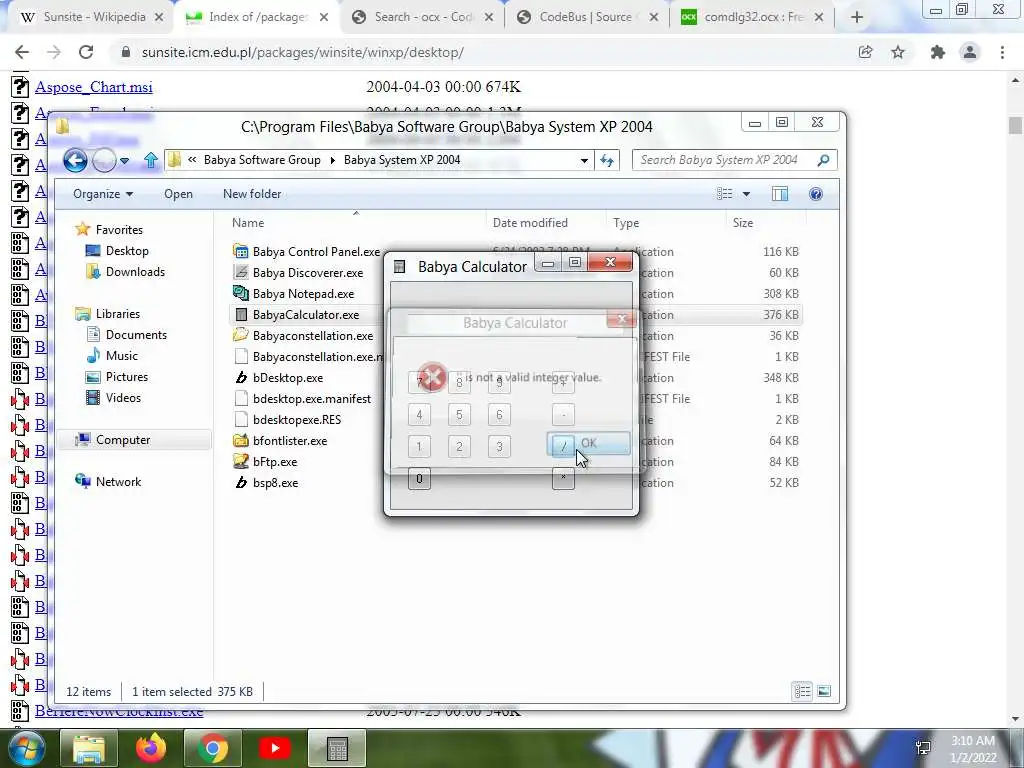Select bsp8.exe icon
Image resolution: width=1024 pixels, height=768 pixels.
tap(241, 483)
